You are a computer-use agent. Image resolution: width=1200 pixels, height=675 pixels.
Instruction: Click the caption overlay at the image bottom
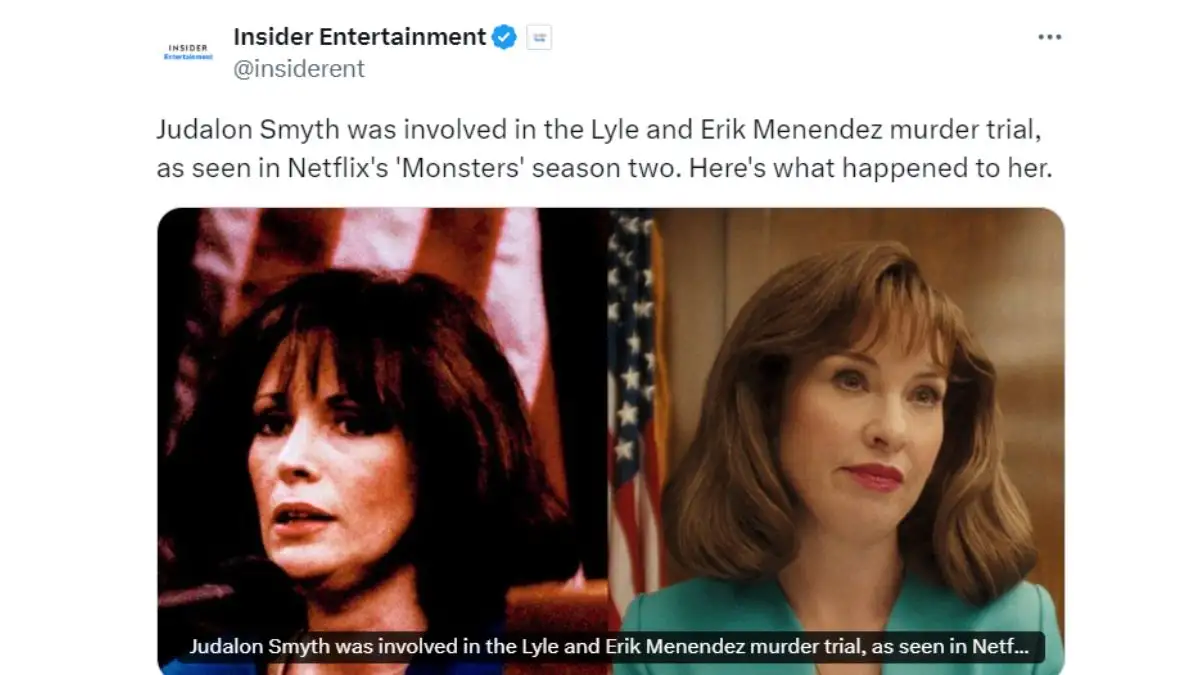[610, 647]
